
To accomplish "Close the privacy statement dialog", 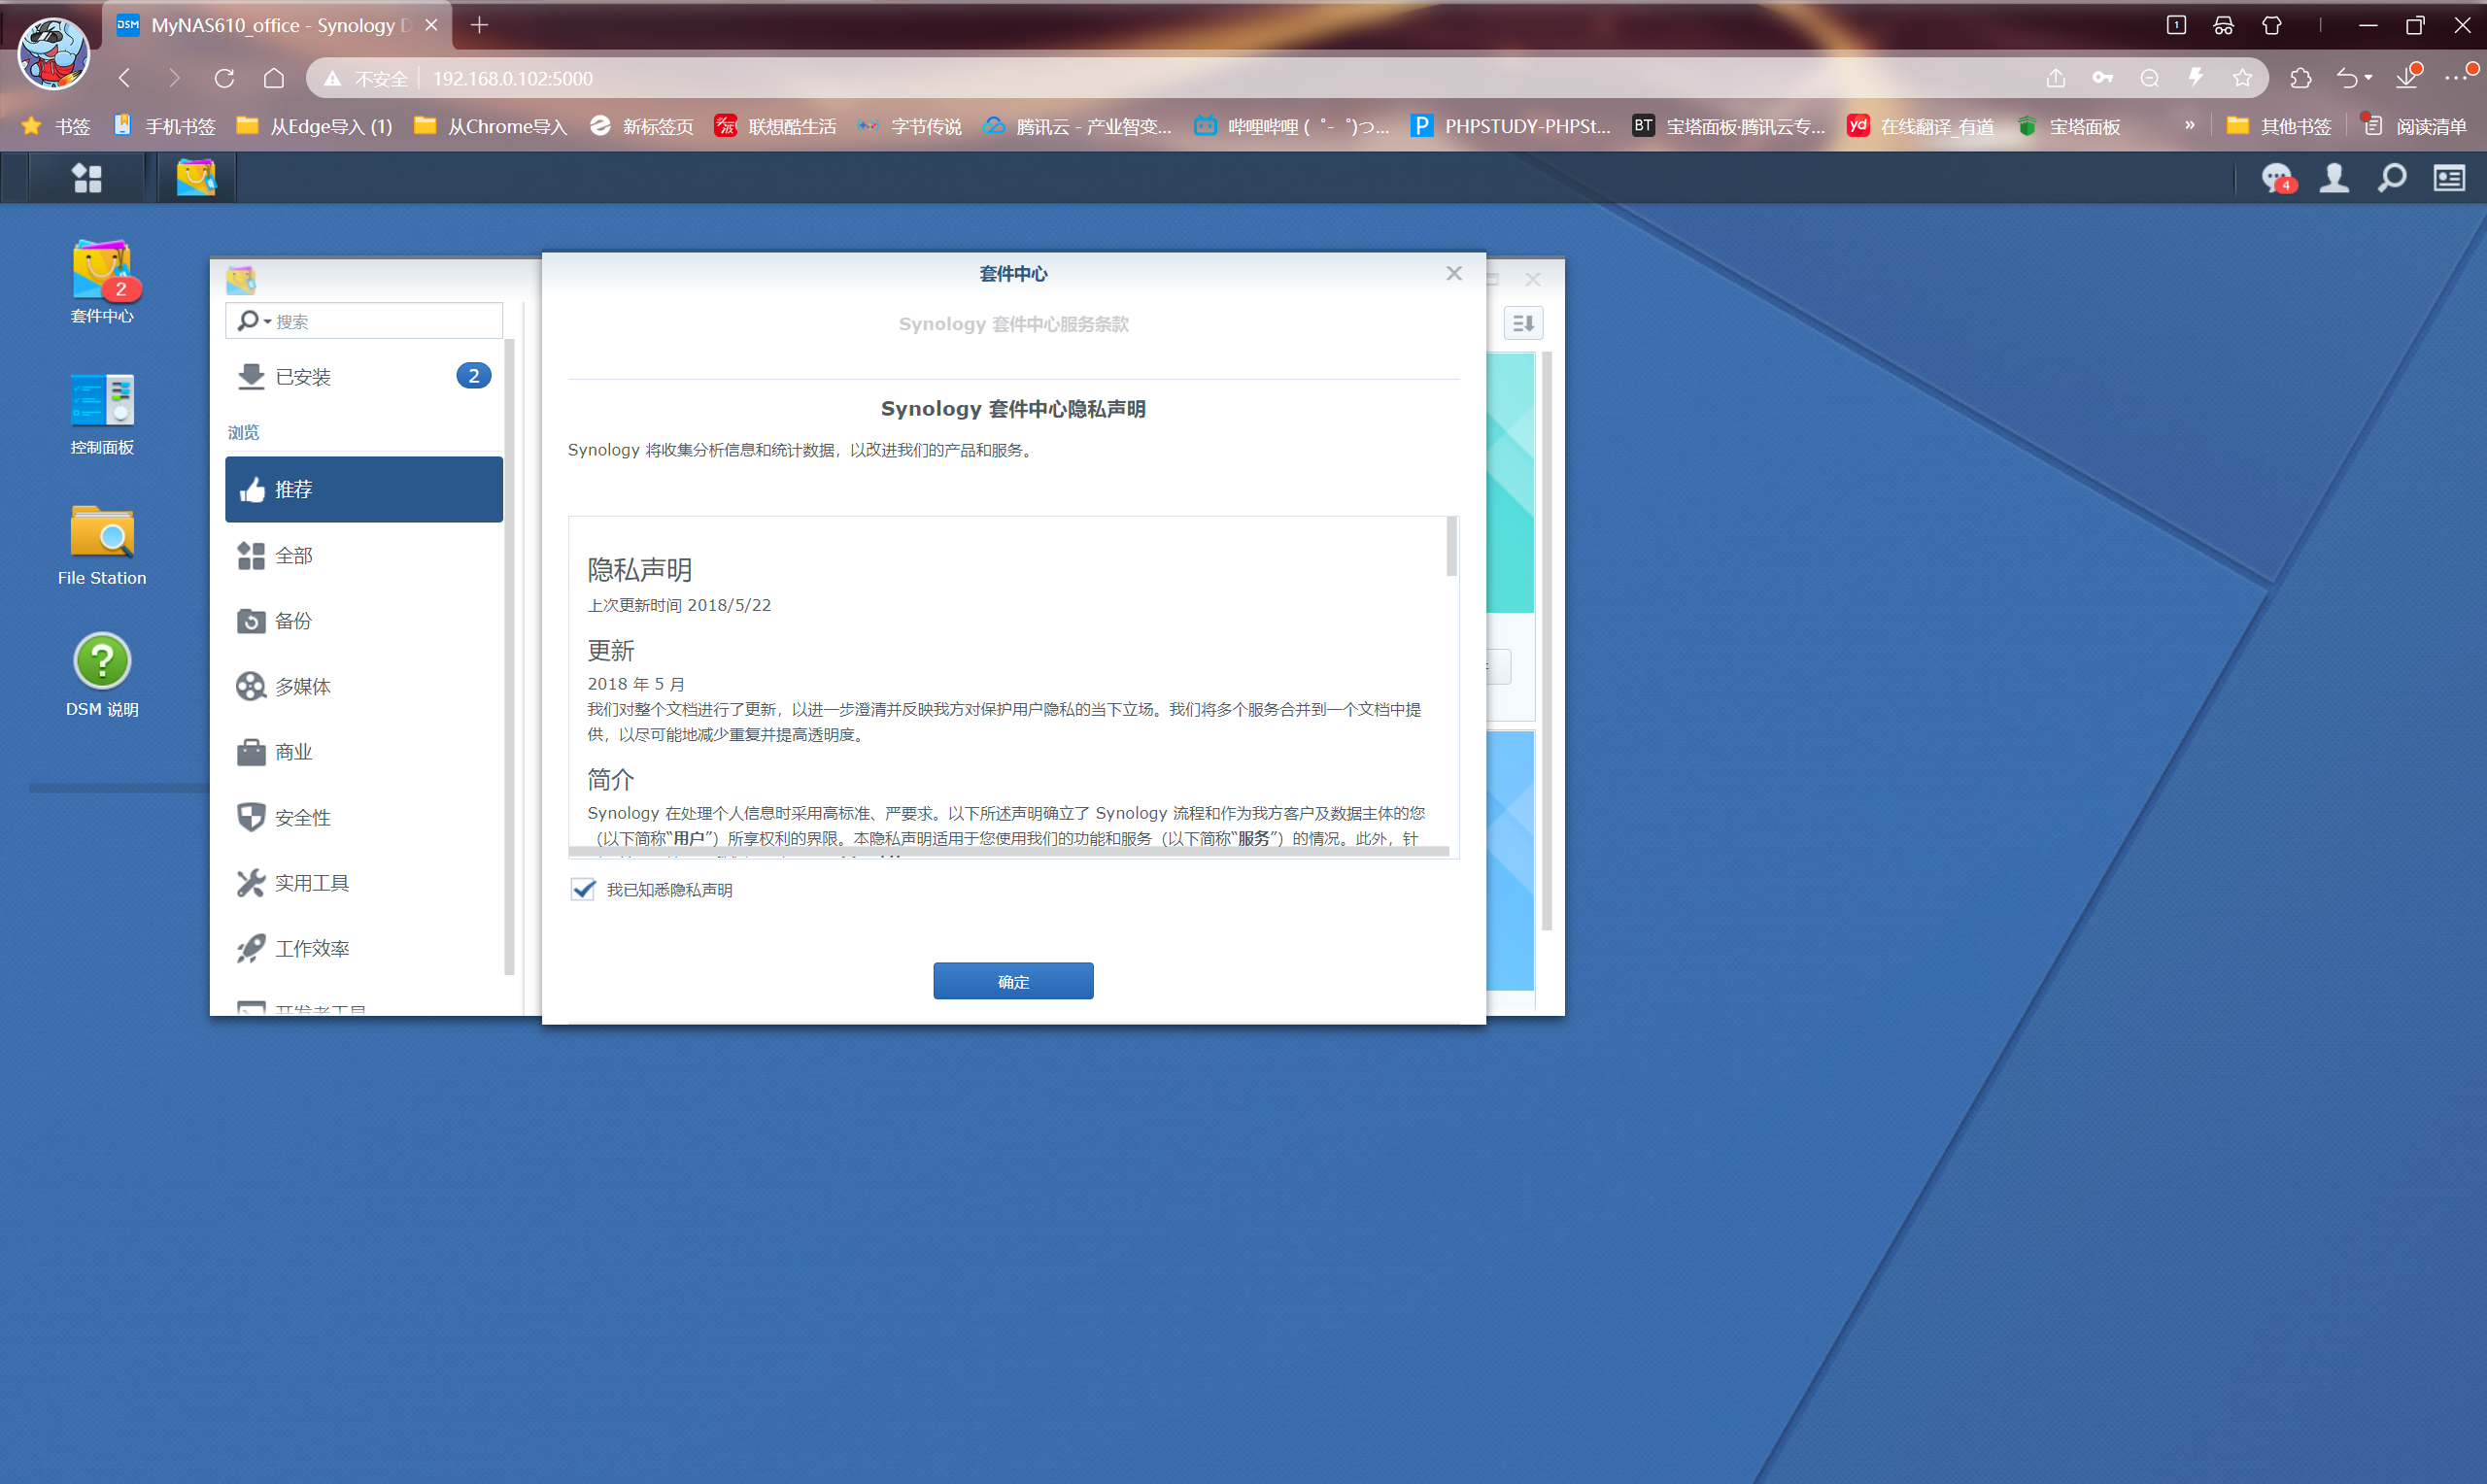I will point(1454,273).
